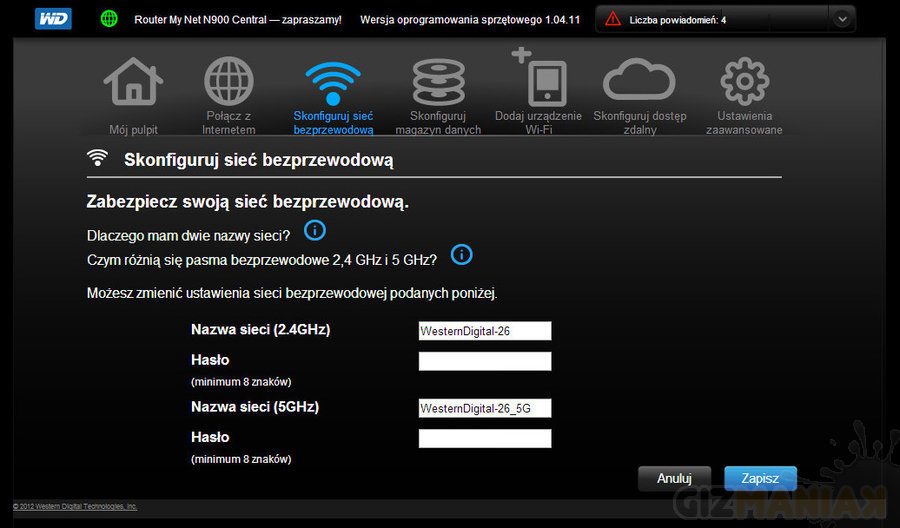Open the Mój pulpit home icon

pyautogui.click(x=133, y=83)
